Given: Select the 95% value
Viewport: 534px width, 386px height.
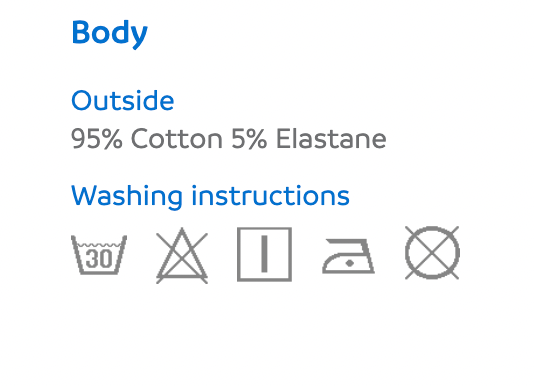Looking at the screenshot, I should [x=97, y=139].
